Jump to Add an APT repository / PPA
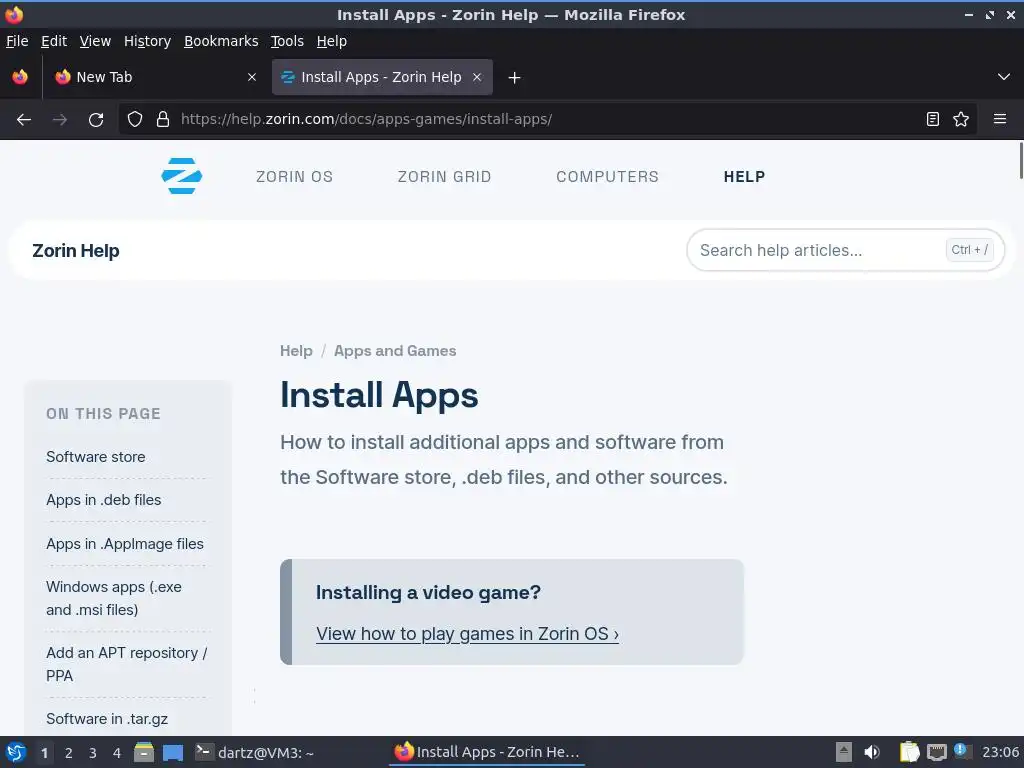Image resolution: width=1024 pixels, height=768 pixels. [x=127, y=664]
